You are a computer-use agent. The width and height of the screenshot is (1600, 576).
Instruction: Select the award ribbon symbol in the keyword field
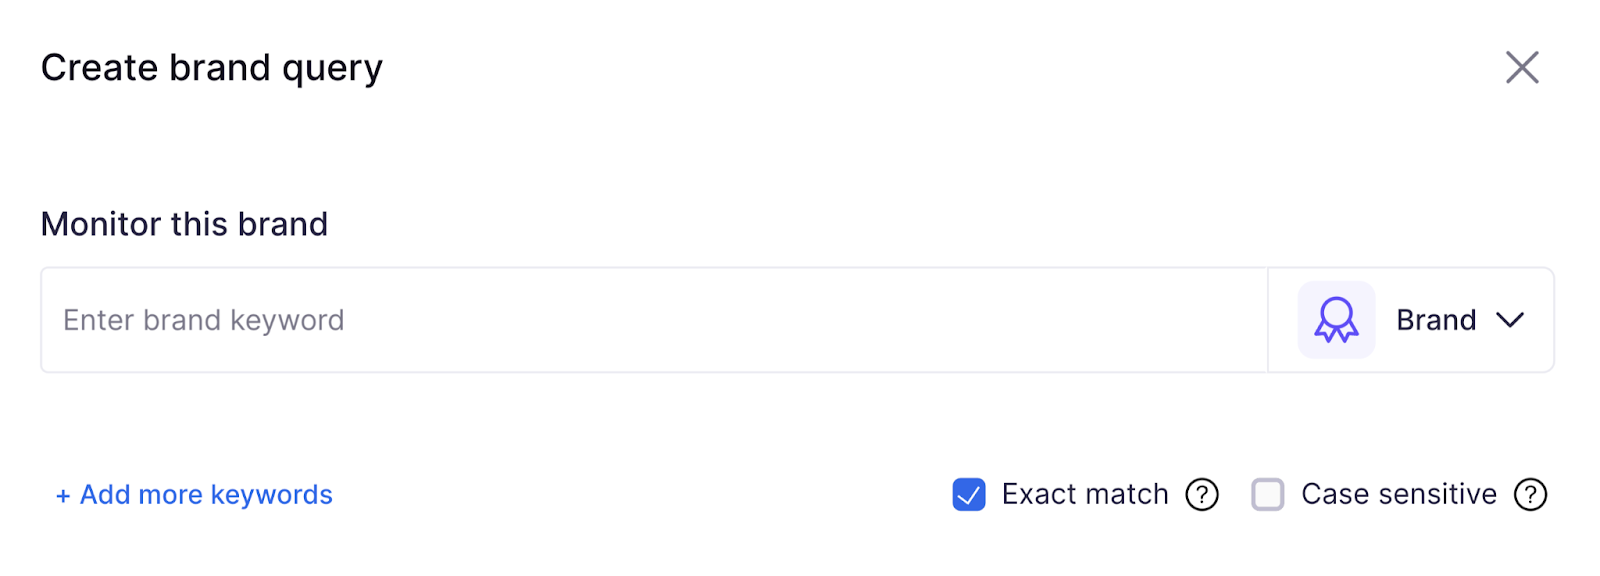click(x=1334, y=320)
